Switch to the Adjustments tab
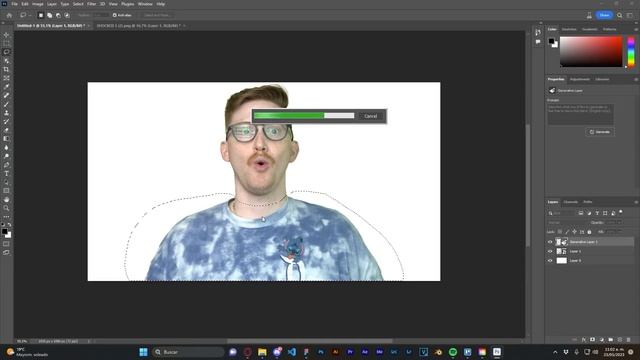Screen dimensions: 640x360 coord(580,79)
